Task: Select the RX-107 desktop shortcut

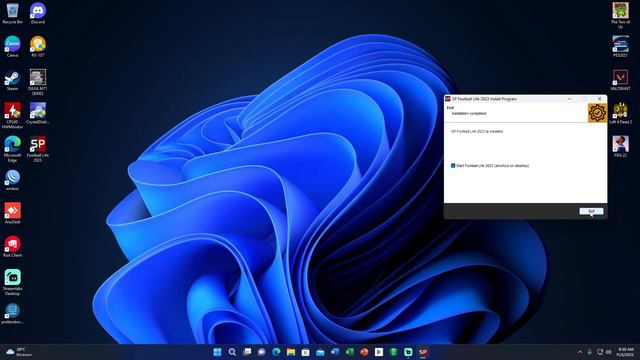Action: [x=38, y=46]
